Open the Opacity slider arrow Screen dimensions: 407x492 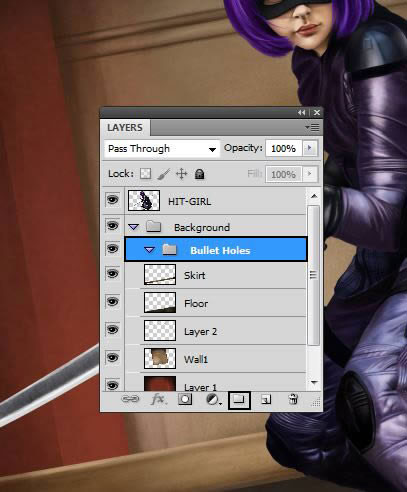tap(310, 148)
